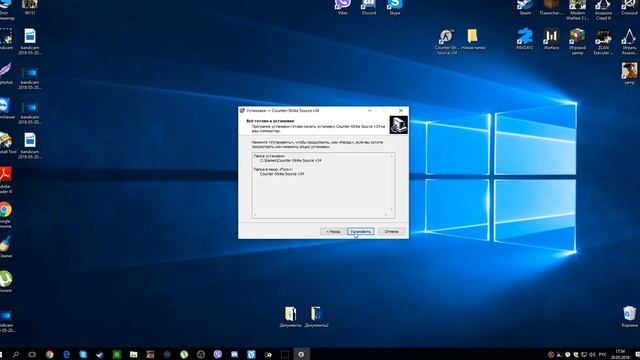
Task: Click the install folder path line in summary
Action: tap(291, 160)
